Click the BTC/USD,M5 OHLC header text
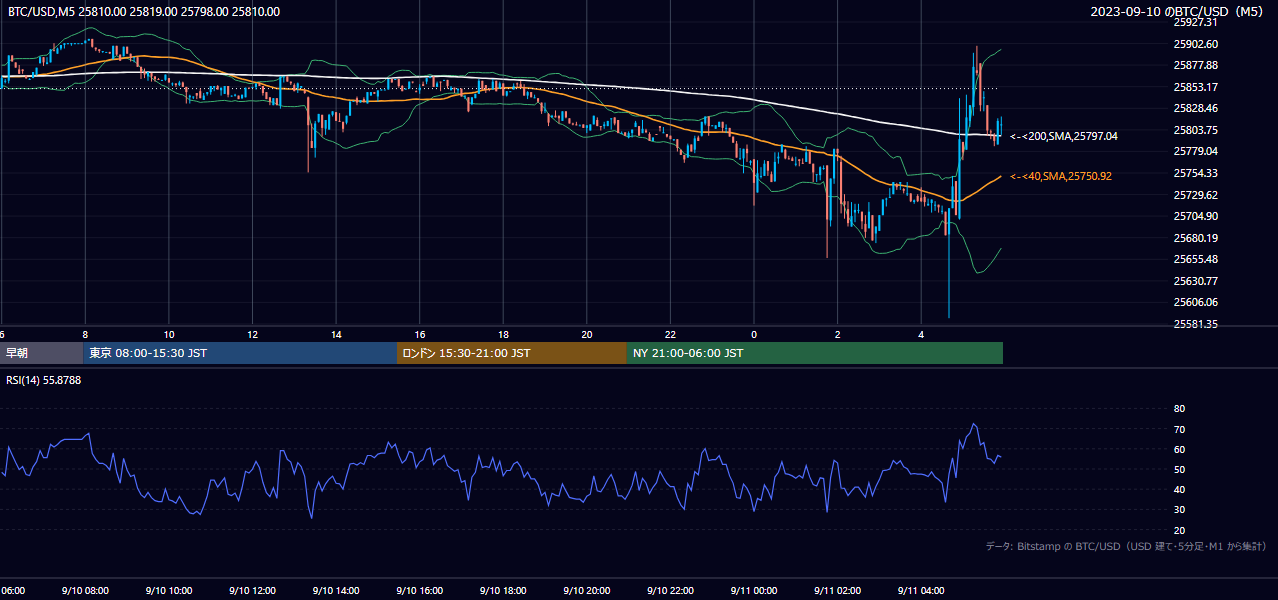 pyautogui.click(x=144, y=12)
